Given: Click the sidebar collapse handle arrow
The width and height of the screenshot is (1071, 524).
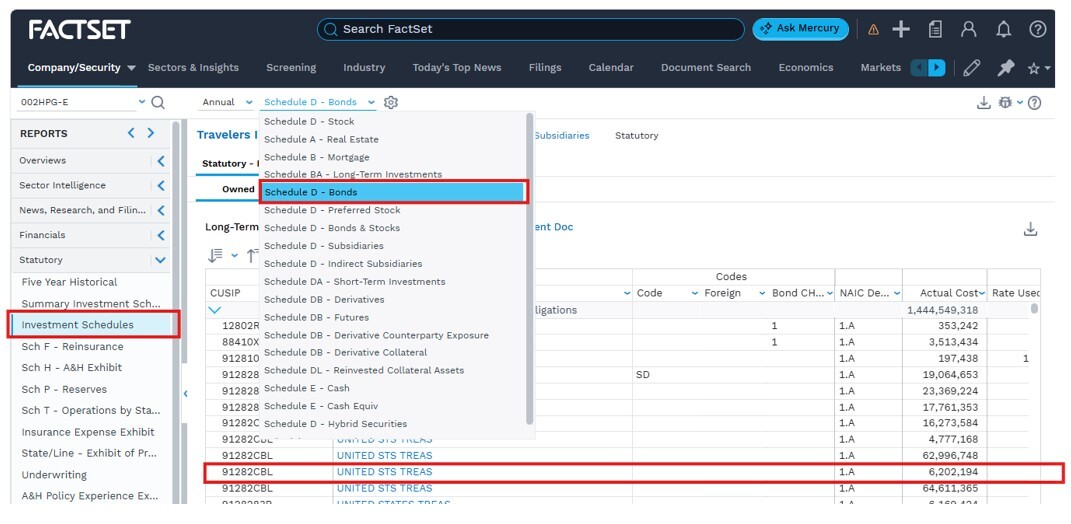Looking at the screenshot, I should coord(186,394).
